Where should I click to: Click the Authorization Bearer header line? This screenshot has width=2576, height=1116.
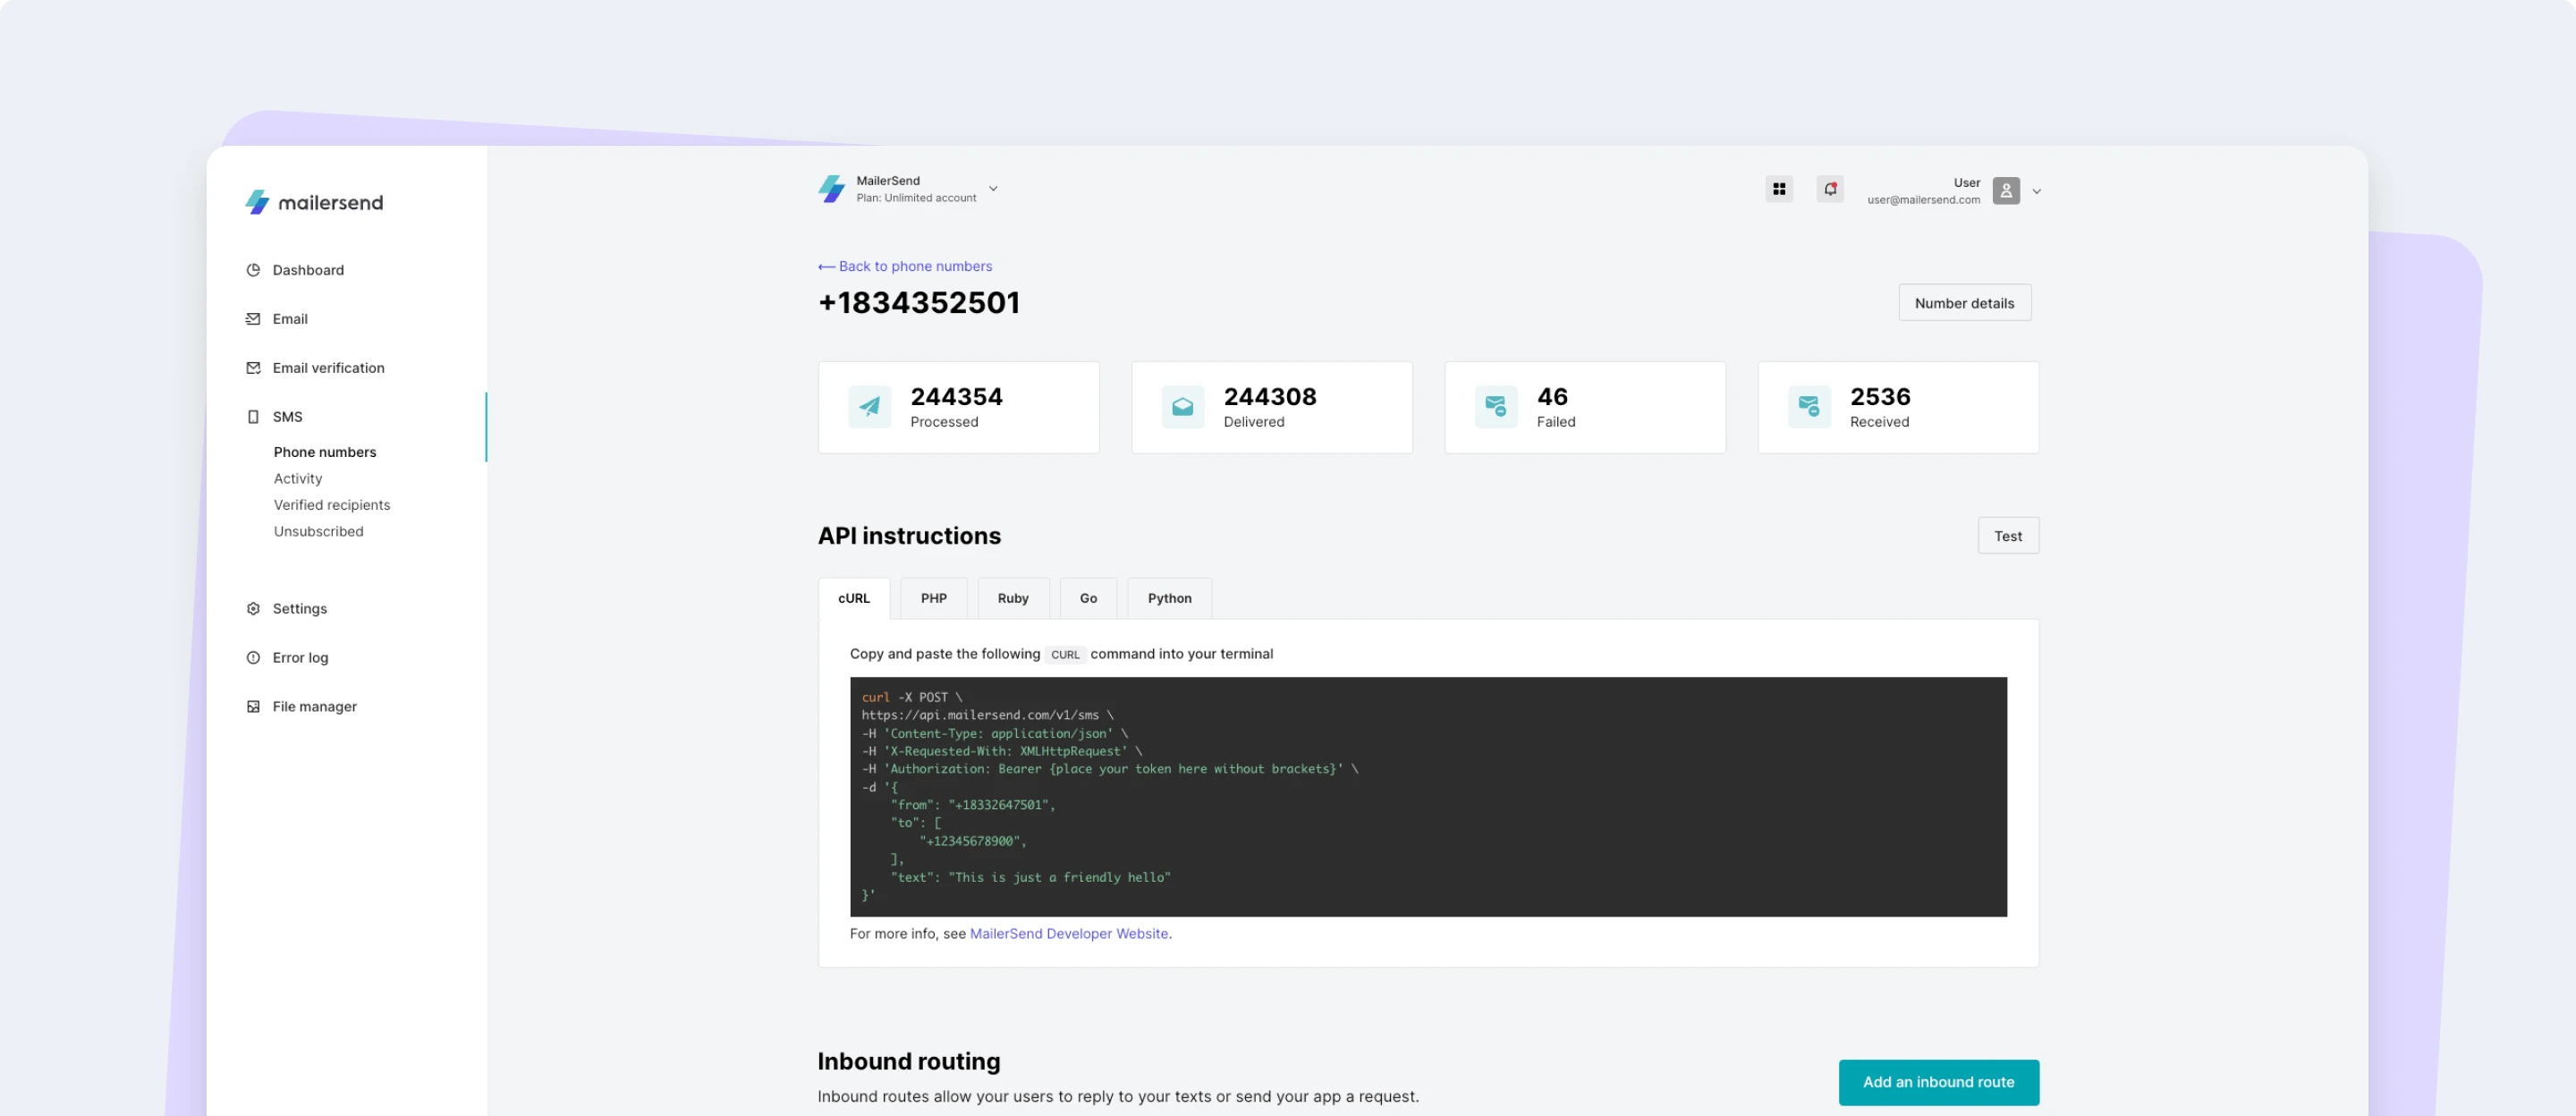1109,769
